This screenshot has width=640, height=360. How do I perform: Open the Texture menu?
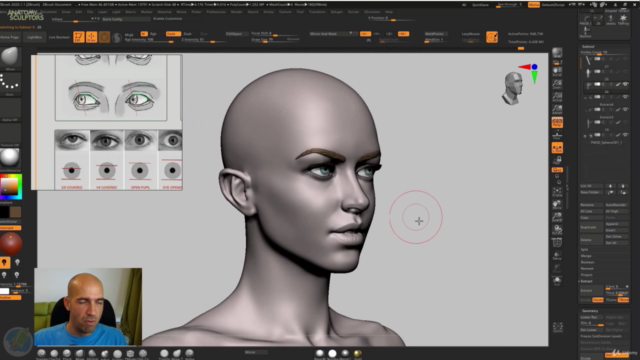coord(285,12)
